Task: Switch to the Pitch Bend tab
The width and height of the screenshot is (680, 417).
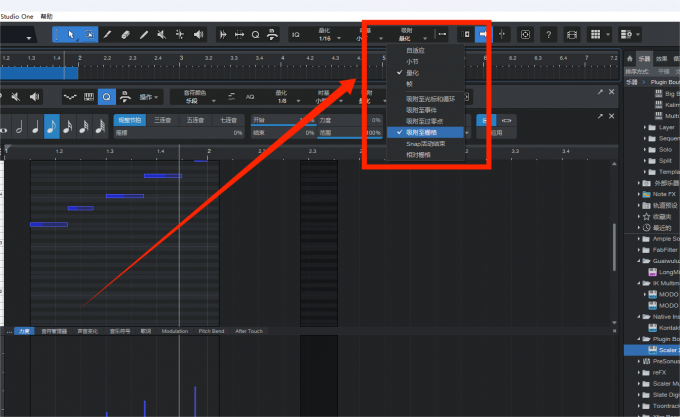Action: (x=211, y=330)
